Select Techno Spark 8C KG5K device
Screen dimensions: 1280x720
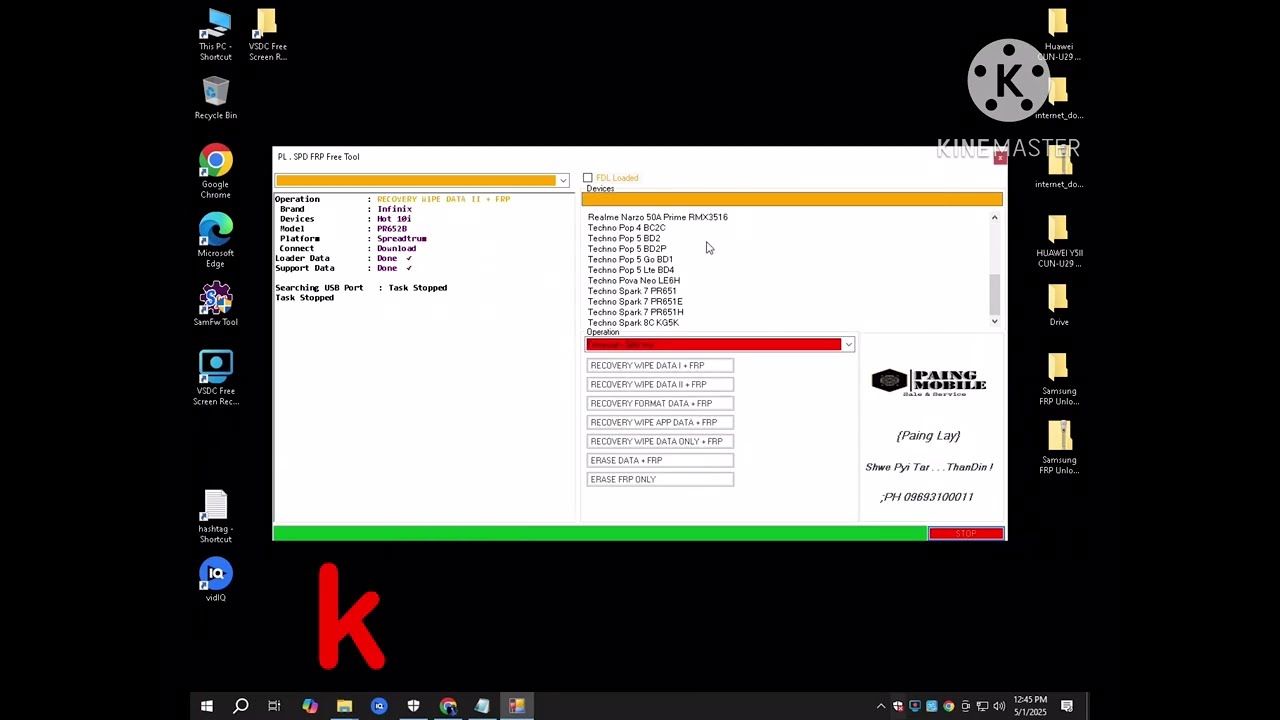633,323
